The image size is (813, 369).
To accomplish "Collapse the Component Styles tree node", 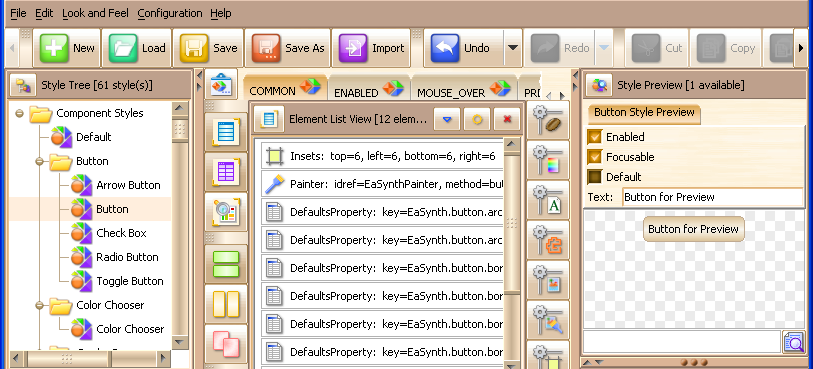I will pyautogui.click(x=20, y=113).
